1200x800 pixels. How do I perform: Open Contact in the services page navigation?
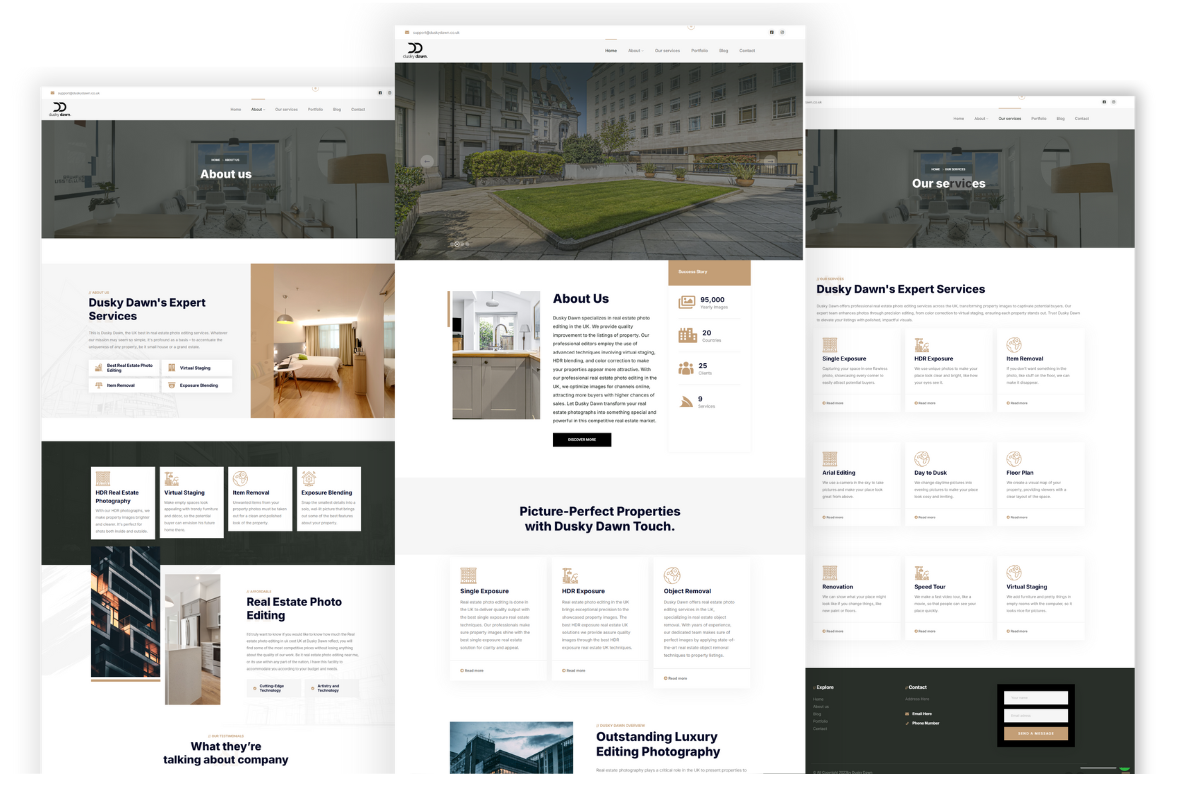coord(1081,118)
